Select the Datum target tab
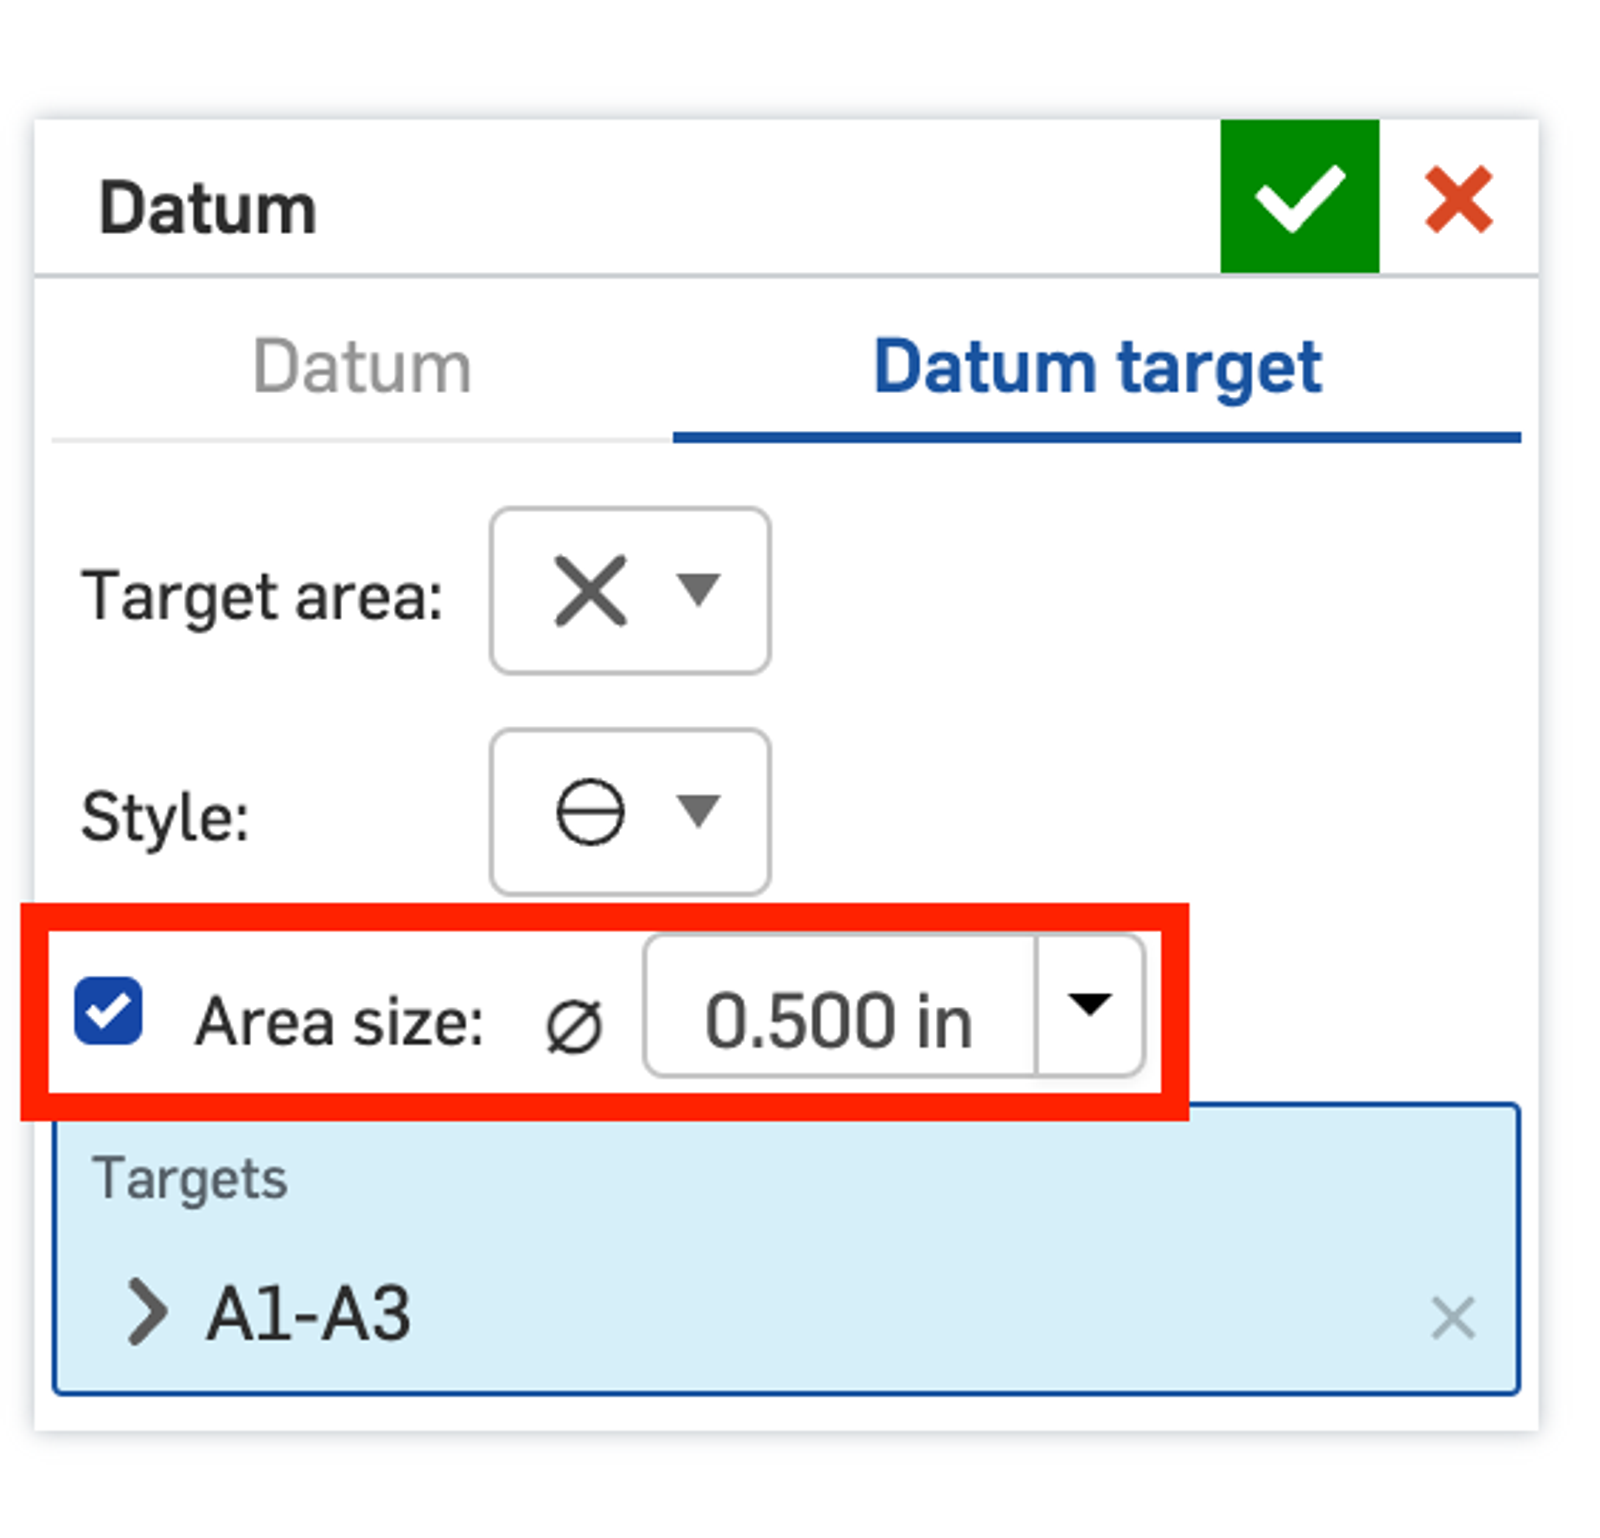Image resolution: width=1600 pixels, height=1538 pixels. click(1096, 367)
